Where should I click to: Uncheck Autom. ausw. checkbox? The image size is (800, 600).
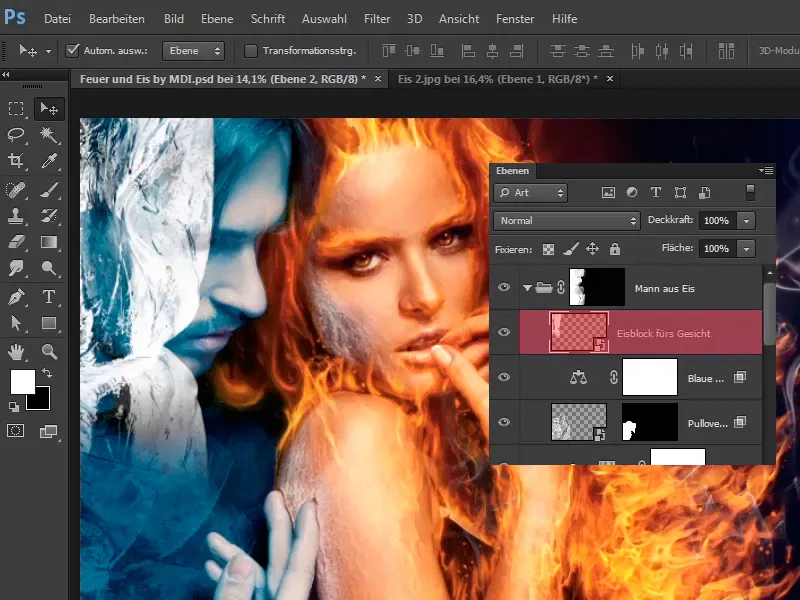[72, 51]
